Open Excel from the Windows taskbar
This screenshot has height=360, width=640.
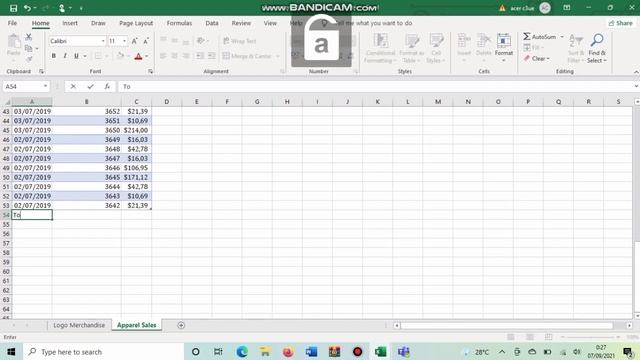point(380,352)
